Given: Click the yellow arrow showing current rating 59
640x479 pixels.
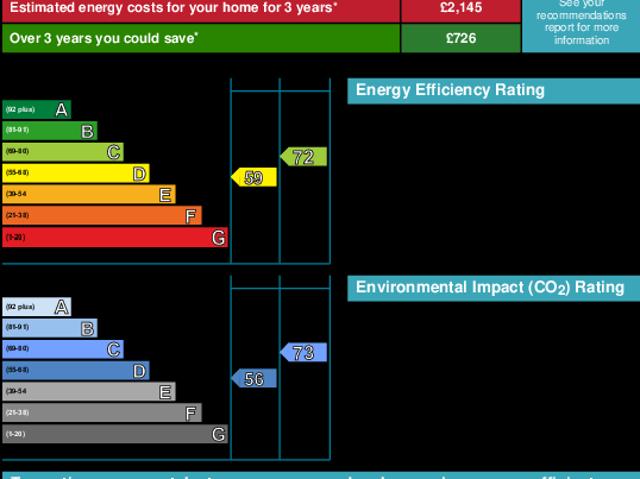Looking at the screenshot, I should [254, 178].
